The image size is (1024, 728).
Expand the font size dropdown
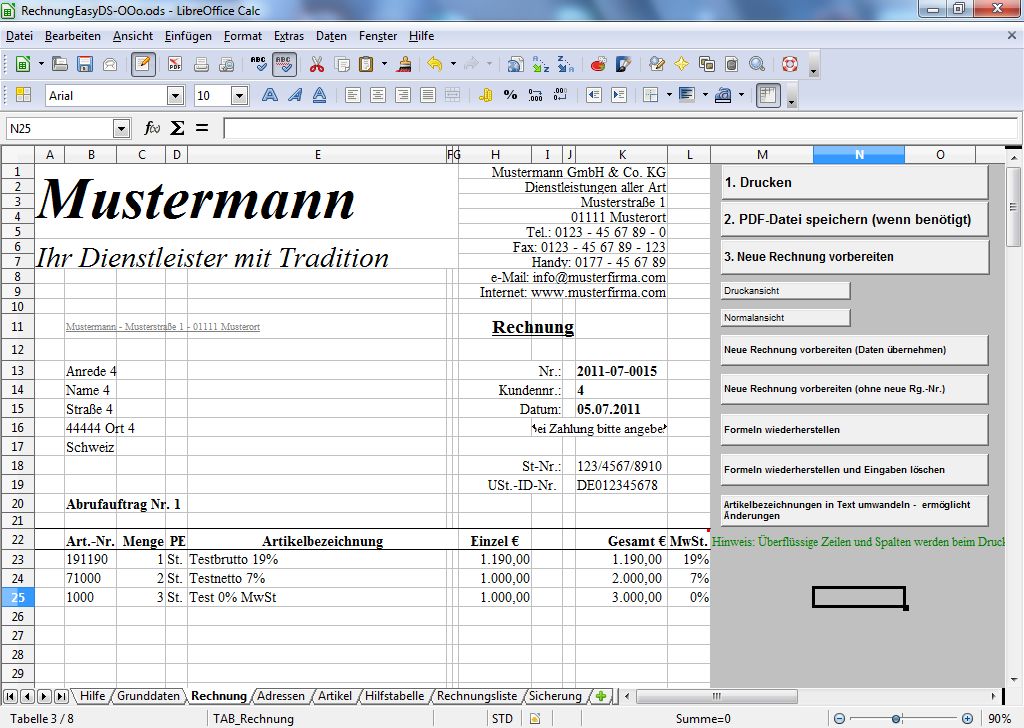pos(239,96)
